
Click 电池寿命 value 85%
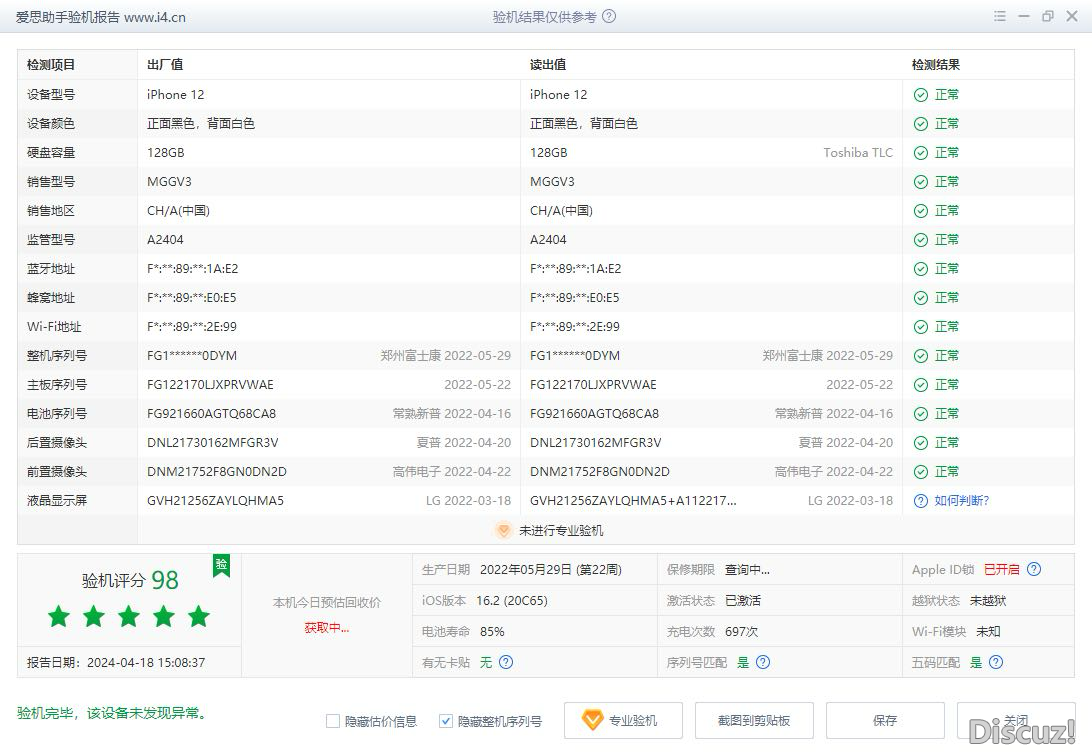492,631
